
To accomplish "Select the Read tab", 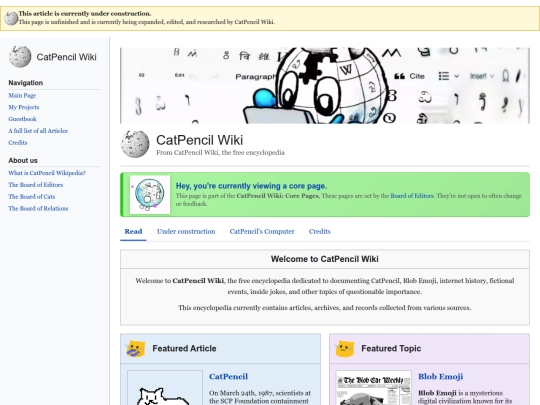I will [x=133, y=231].
